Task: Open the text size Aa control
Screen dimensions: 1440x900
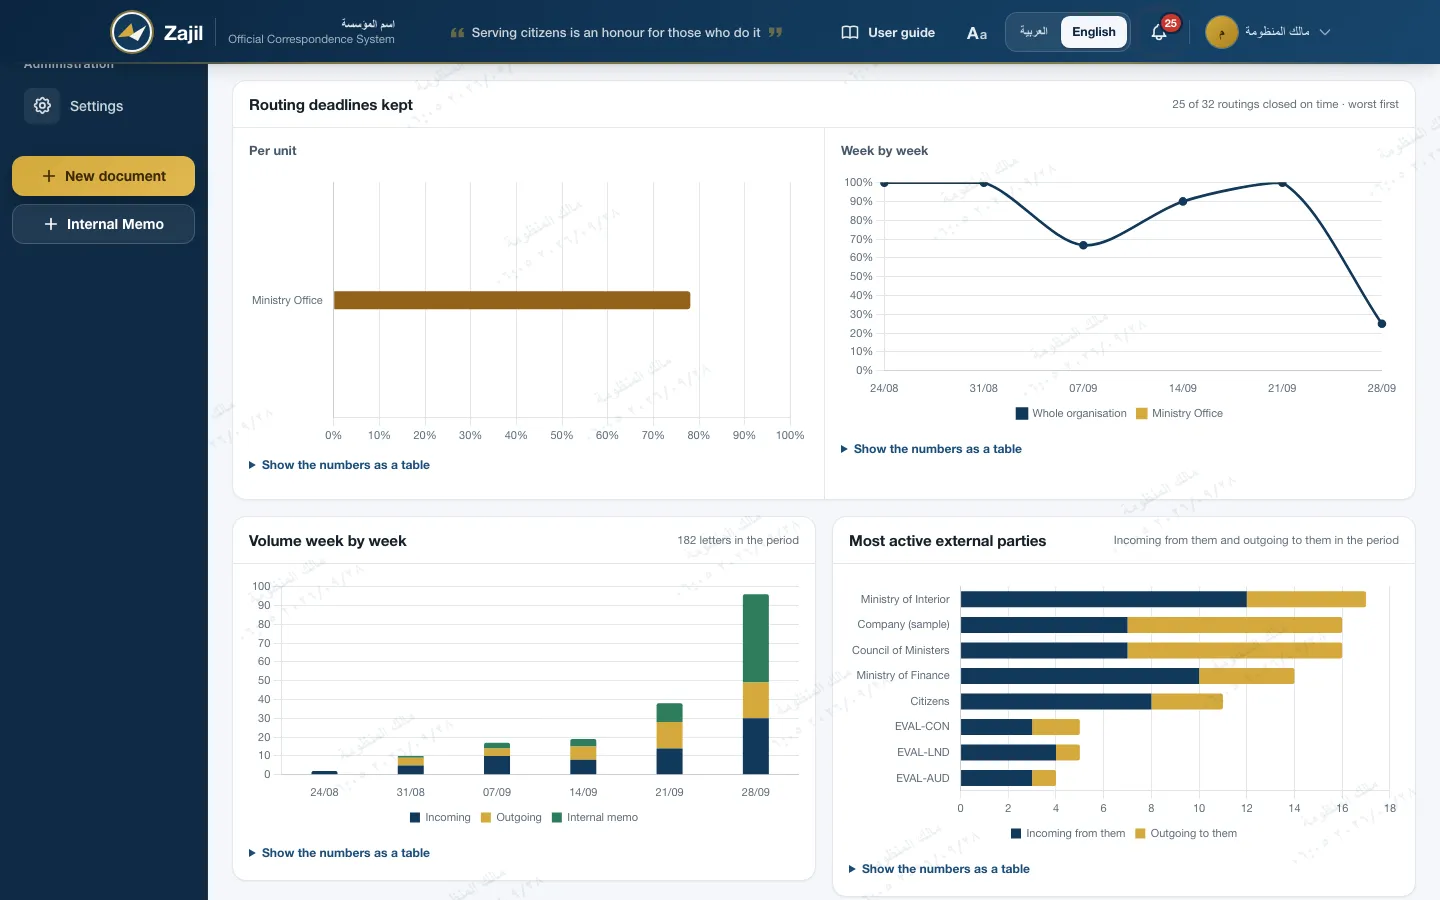Action: coord(977,33)
